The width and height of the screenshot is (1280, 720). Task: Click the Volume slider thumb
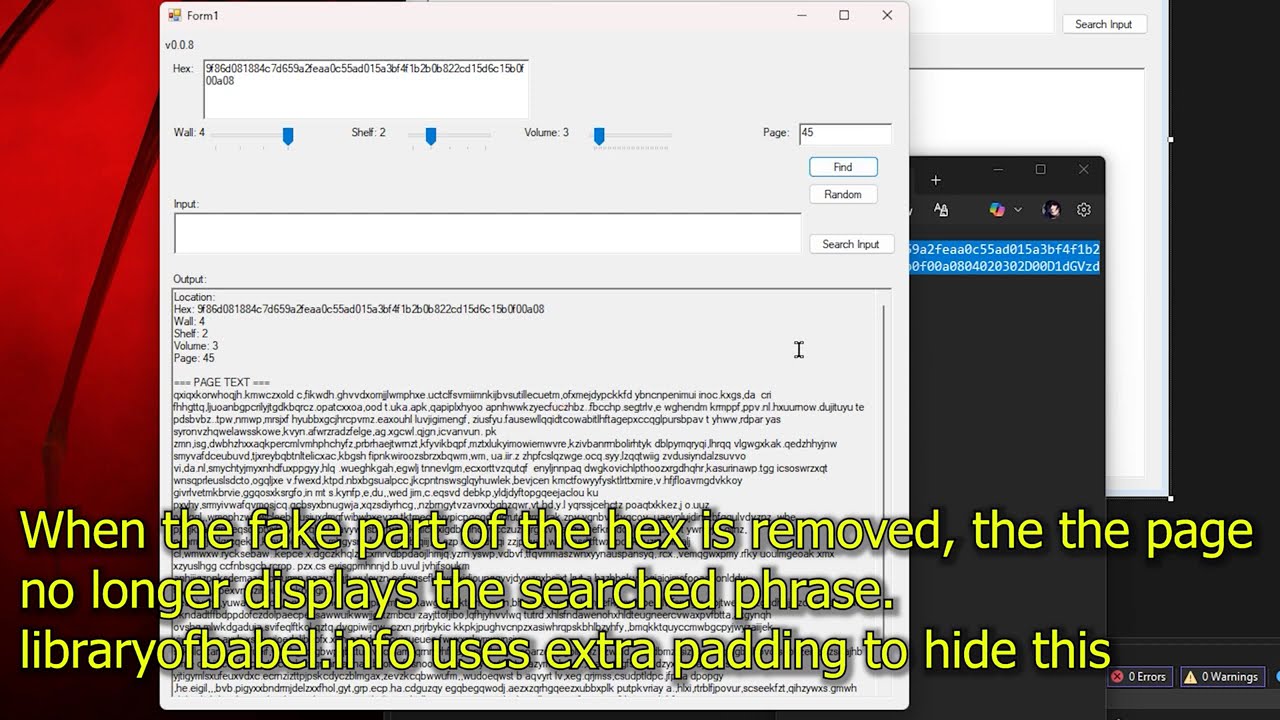tap(599, 136)
